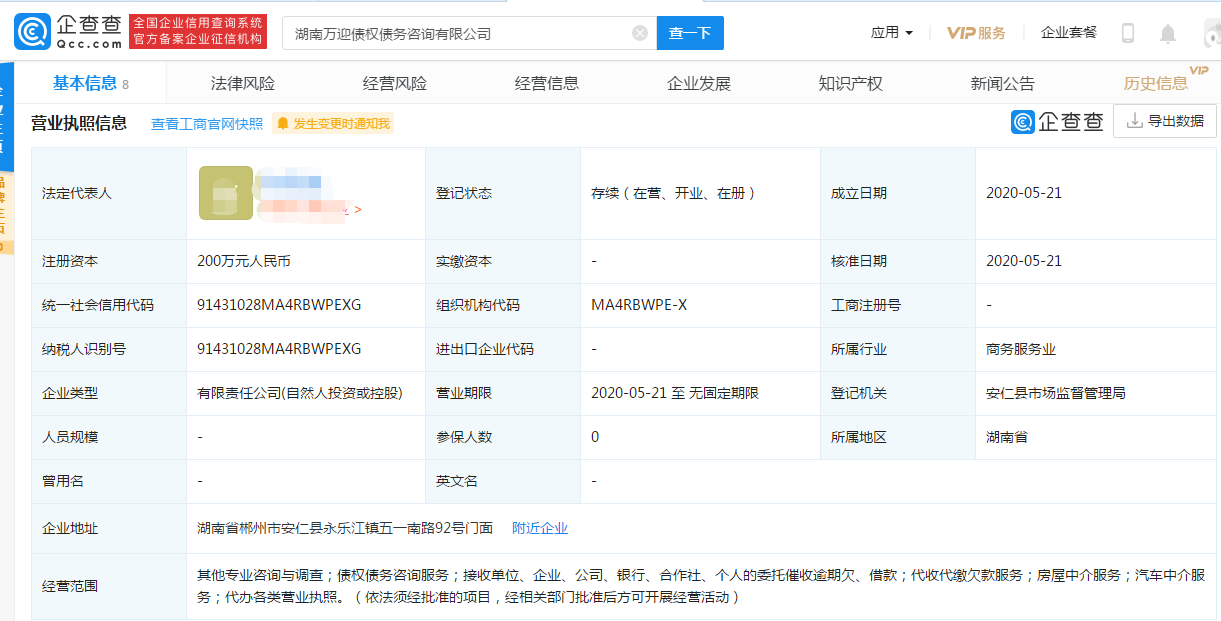Screen dimensions: 1221x621
Task: Open 查看工商官网快照 link
Action: pos(207,124)
